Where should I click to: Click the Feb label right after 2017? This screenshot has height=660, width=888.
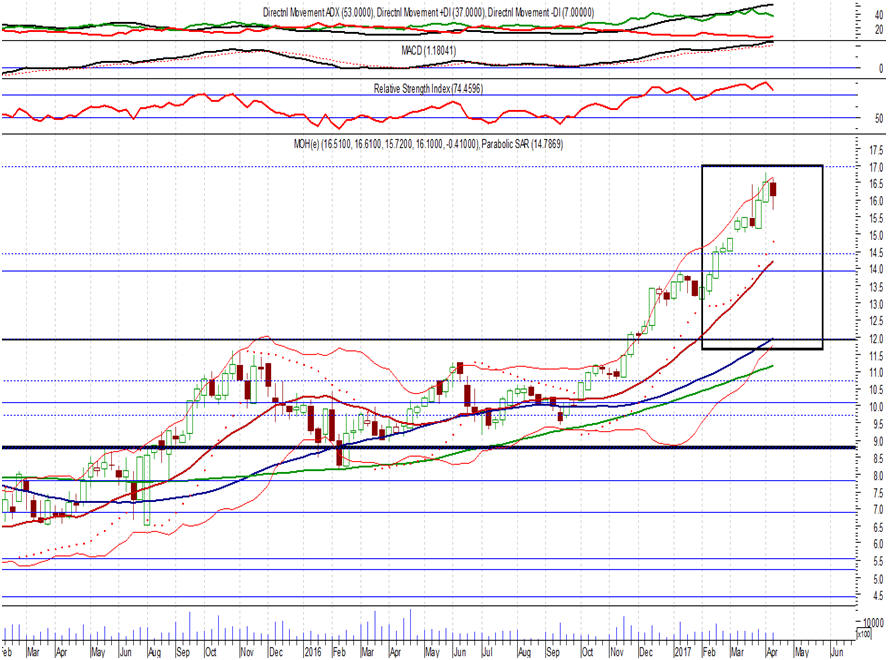point(708,652)
